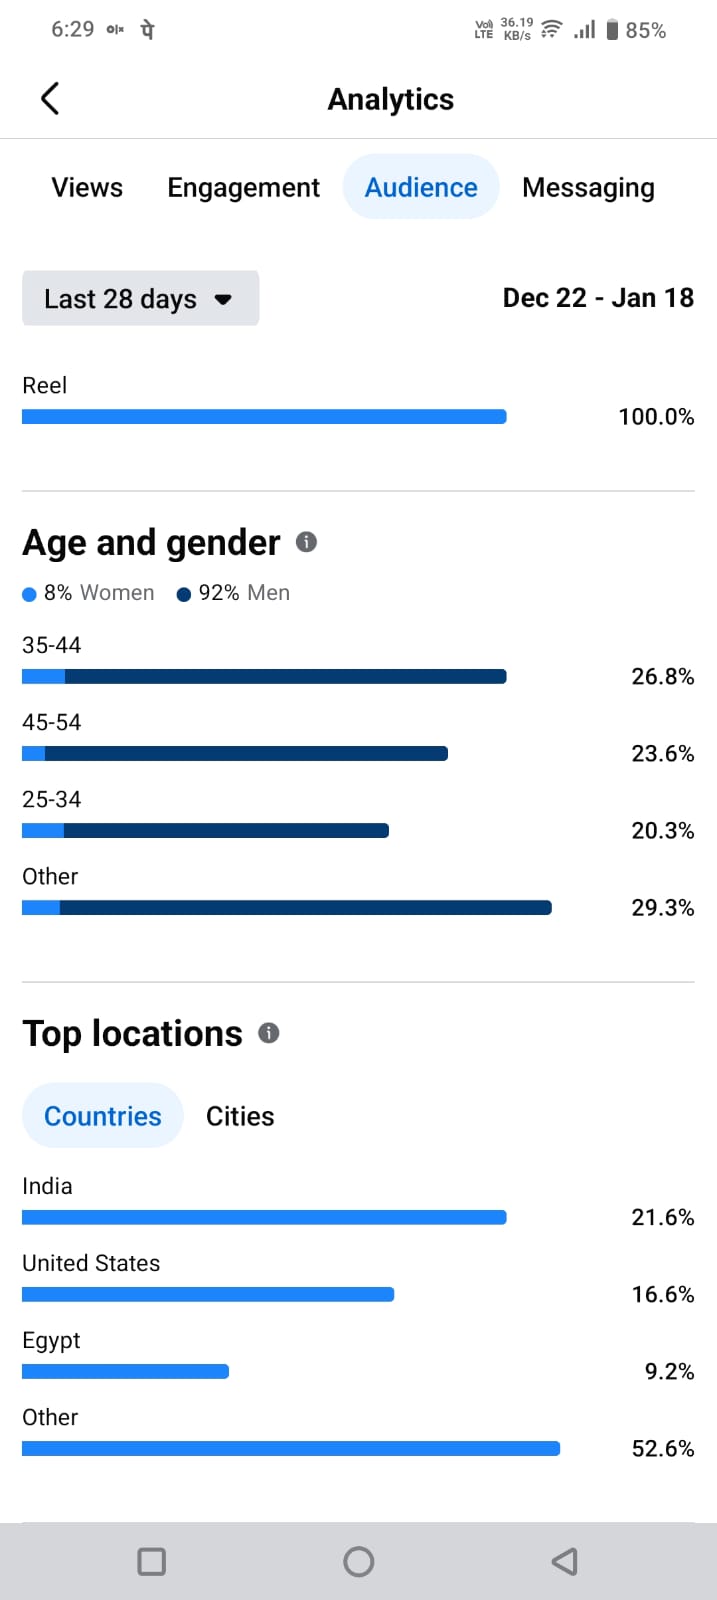Open the Views tab
Screen dimensions: 717x1600
pos(87,187)
